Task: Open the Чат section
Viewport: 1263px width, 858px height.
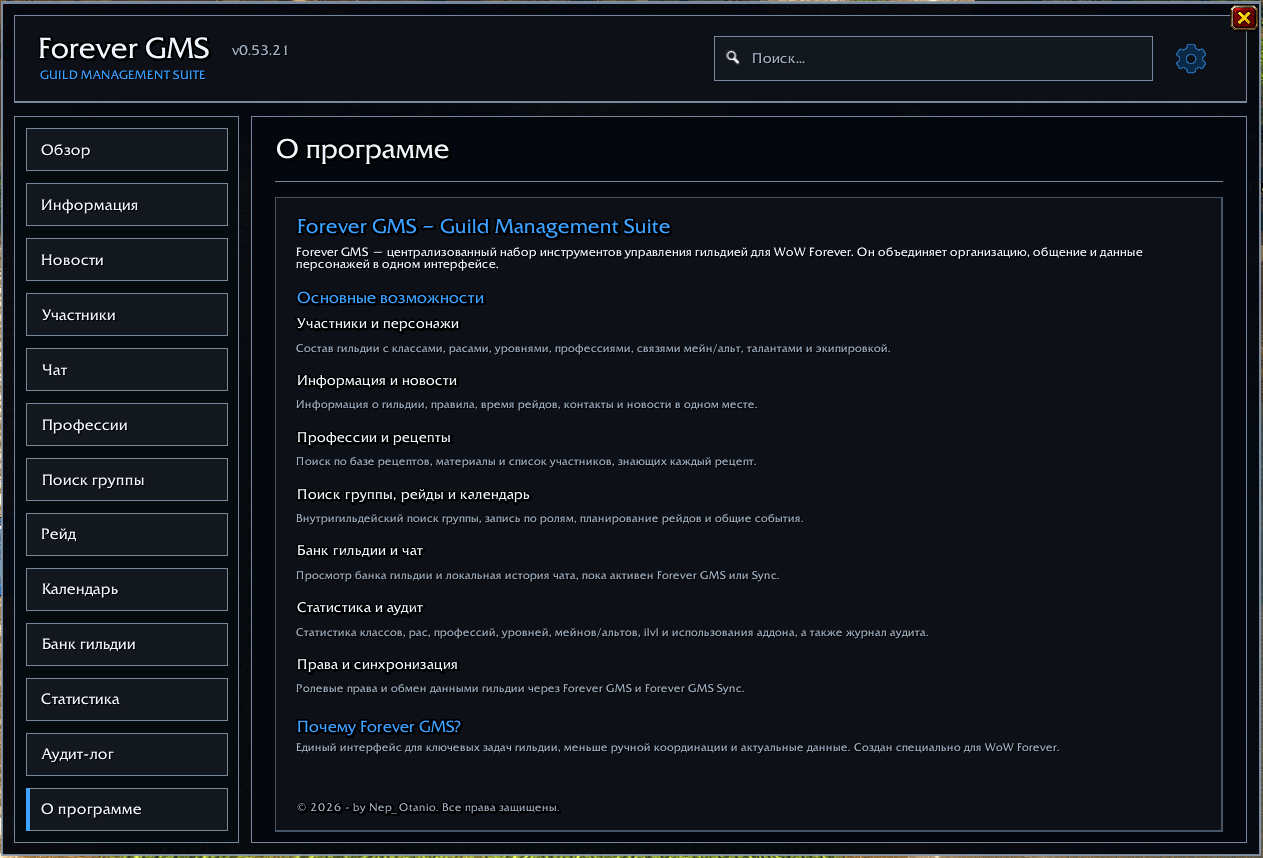Action: coord(127,370)
